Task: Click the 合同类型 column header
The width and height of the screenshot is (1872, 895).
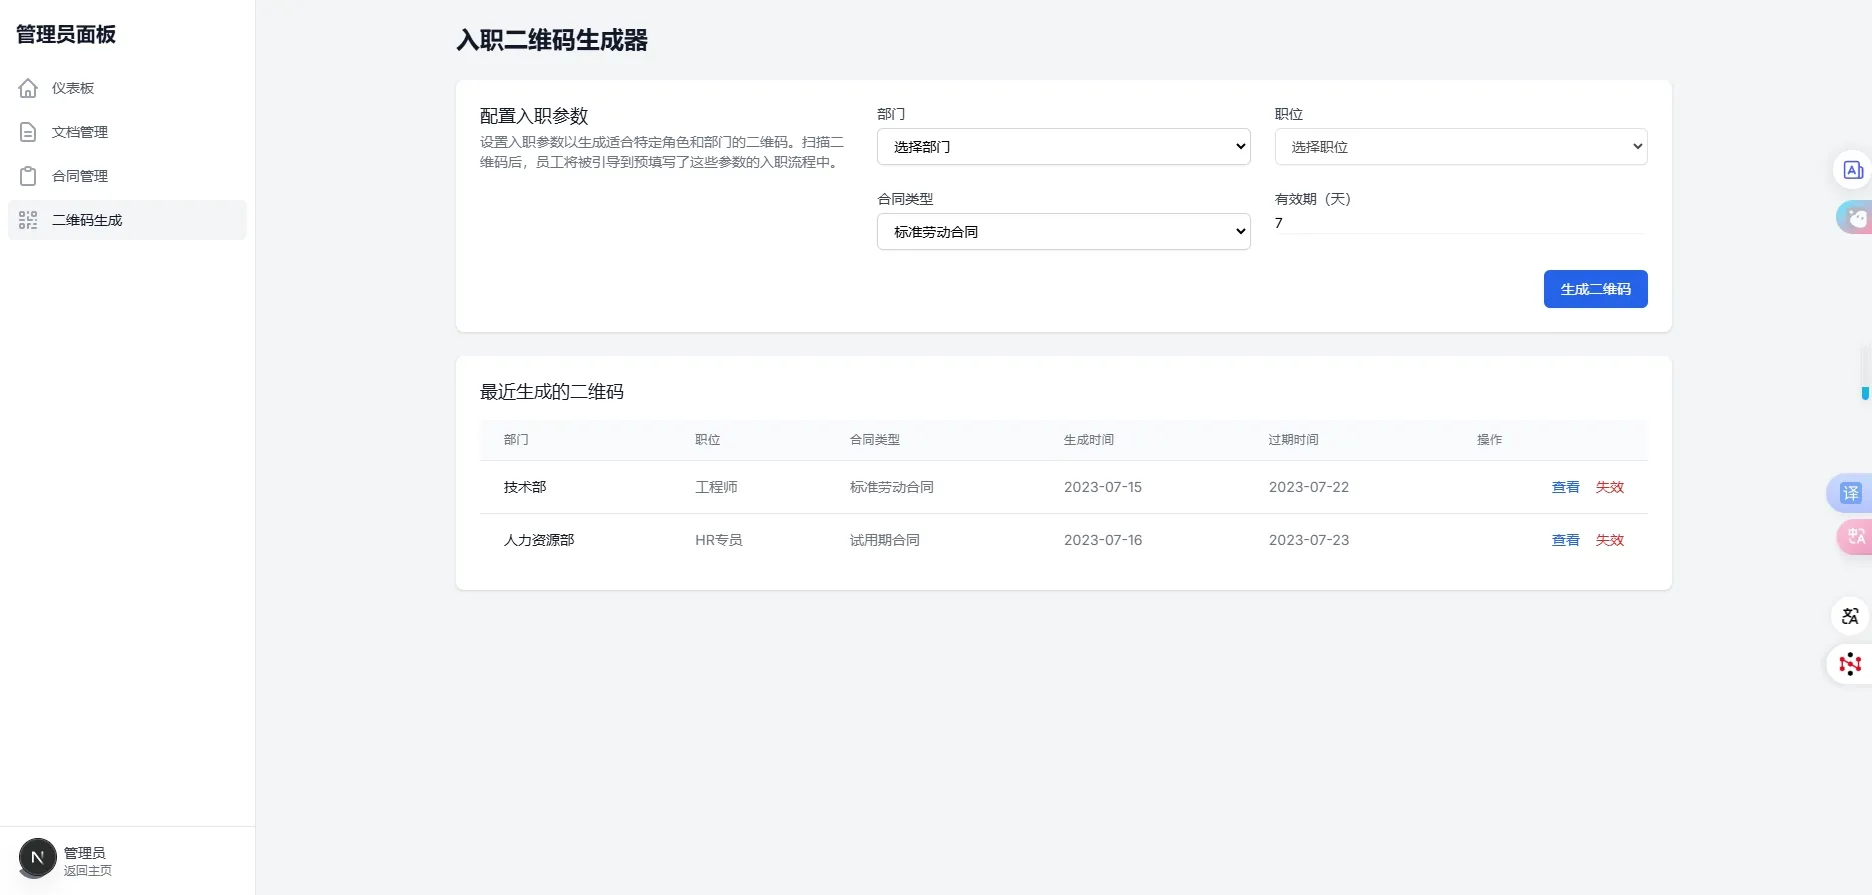Action: pos(875,440)
